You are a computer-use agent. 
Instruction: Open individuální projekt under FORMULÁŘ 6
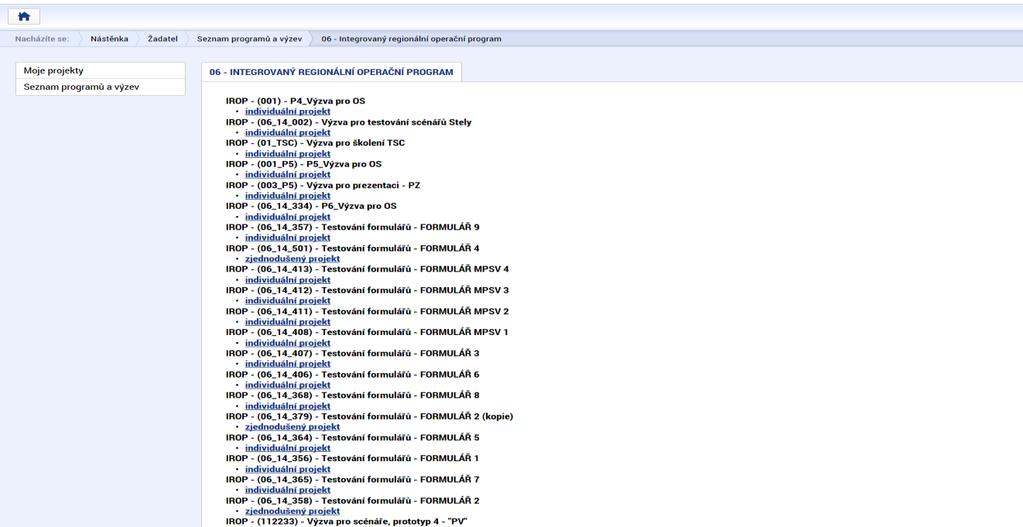coord(288,385)
